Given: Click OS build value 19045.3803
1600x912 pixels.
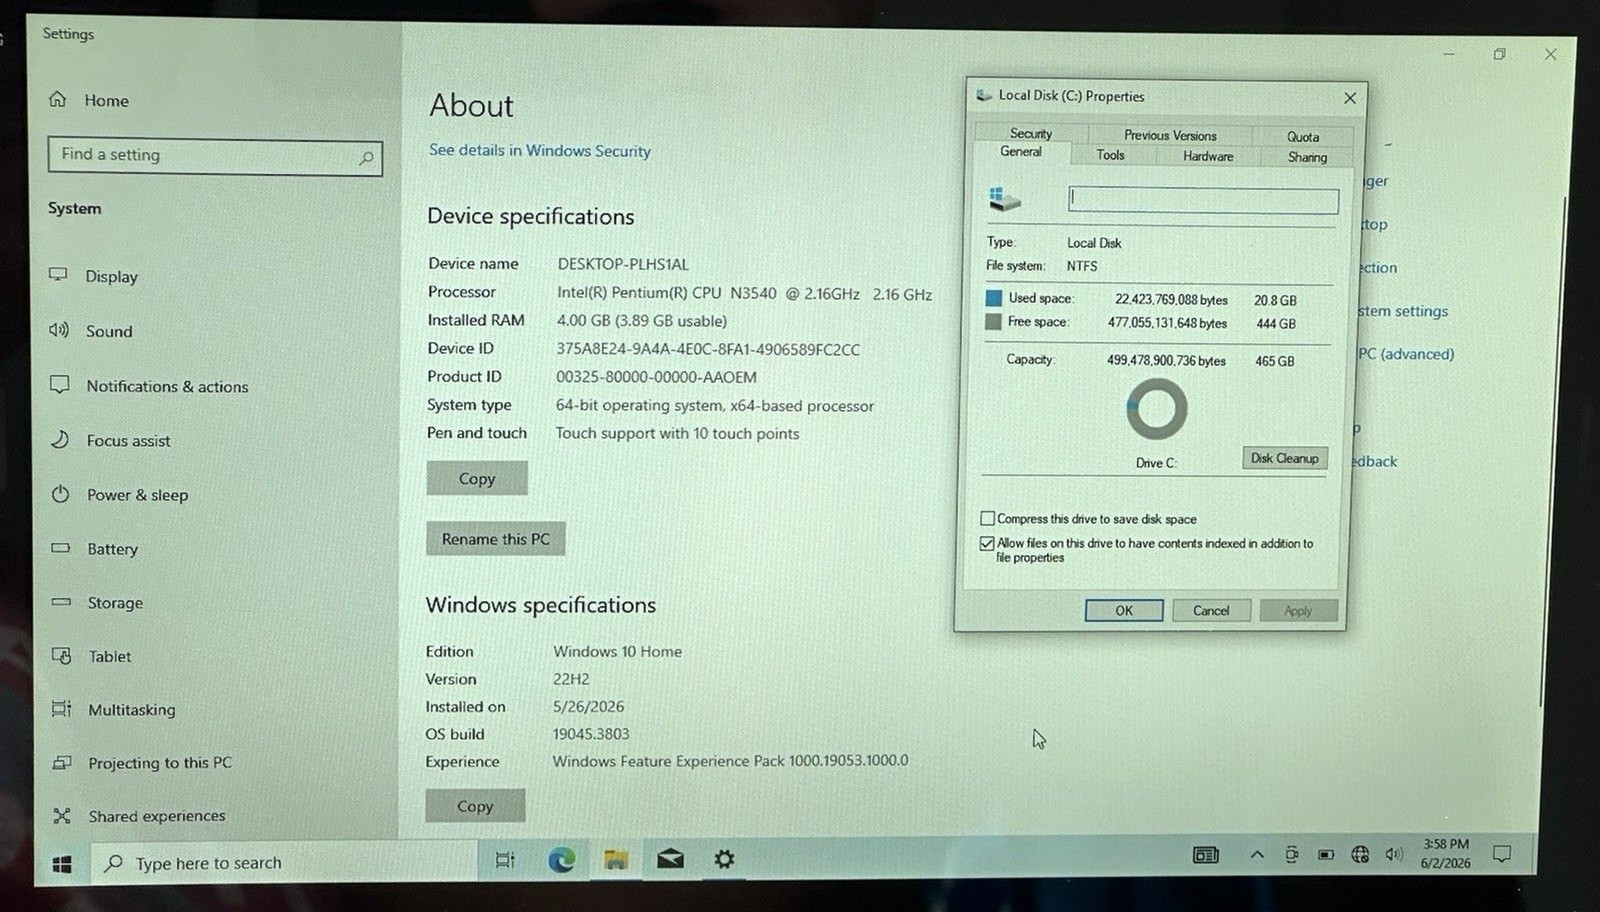Looking at the screenshot, I should pyautogui.click(x=591, y=734).
